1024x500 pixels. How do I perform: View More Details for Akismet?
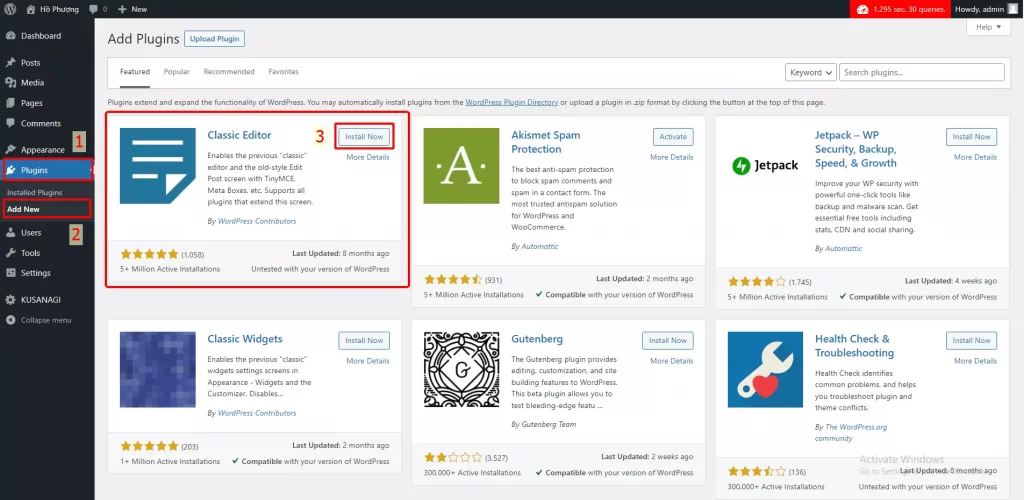(671, 157)
